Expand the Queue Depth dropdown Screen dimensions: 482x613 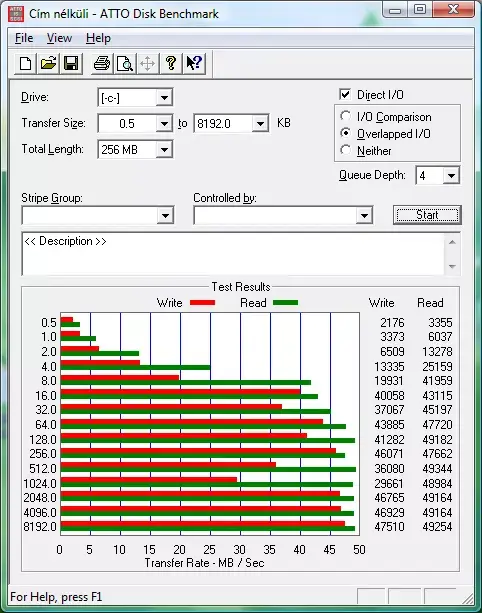point(451,176)
